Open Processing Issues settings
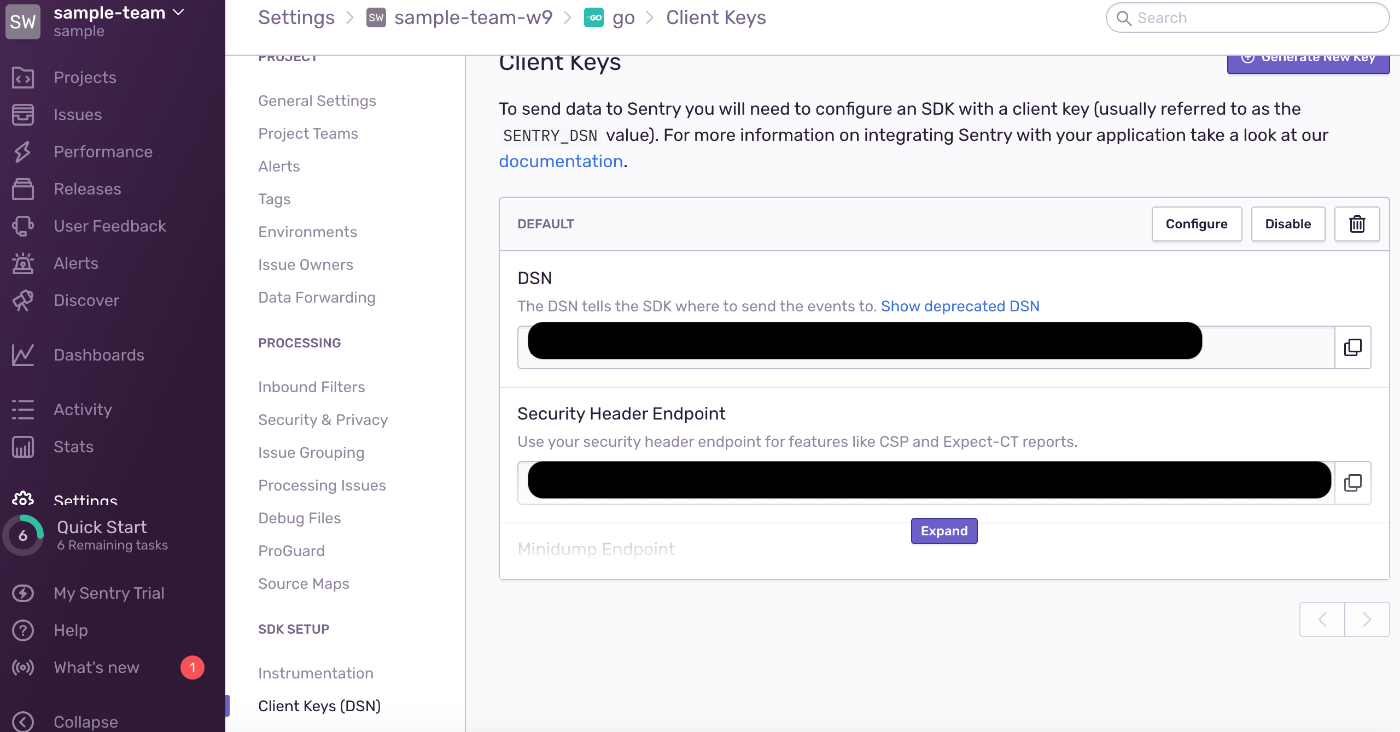Screen dimensions: 1400x732 [x=322, y=486]
